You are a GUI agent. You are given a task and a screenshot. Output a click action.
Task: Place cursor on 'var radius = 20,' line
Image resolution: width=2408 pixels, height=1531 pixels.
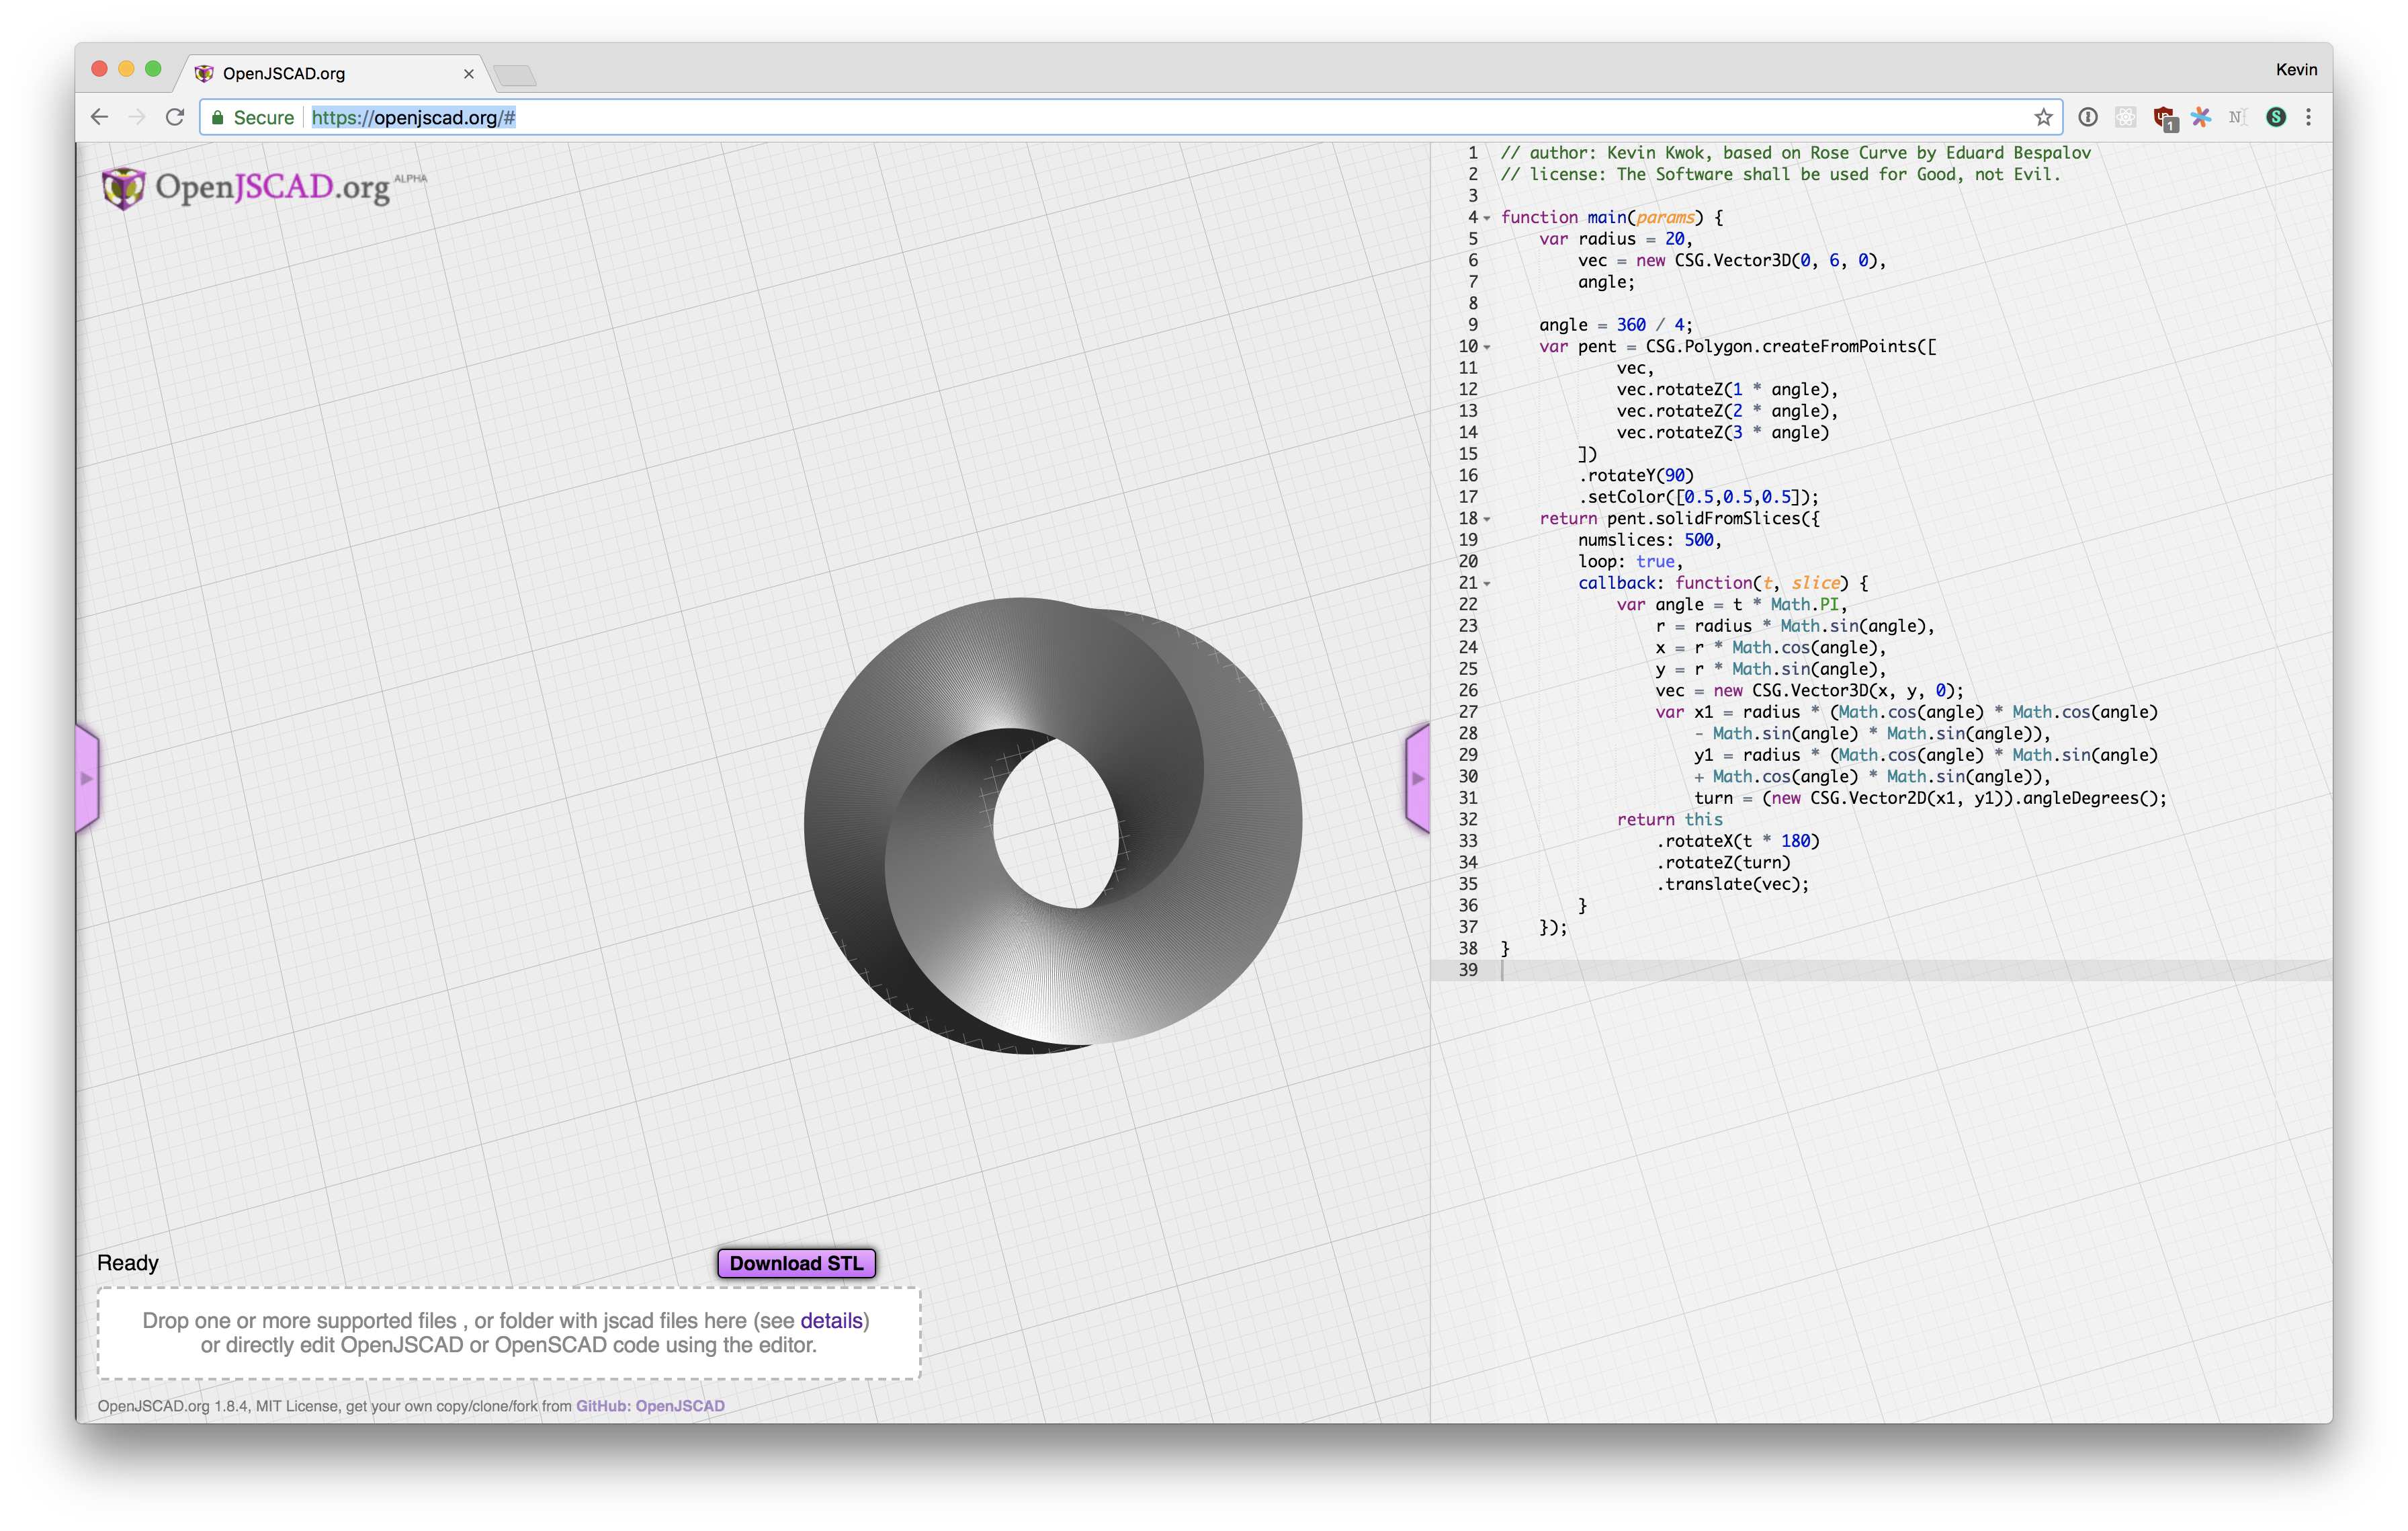pyautogui.click(x=1615, y=239)
